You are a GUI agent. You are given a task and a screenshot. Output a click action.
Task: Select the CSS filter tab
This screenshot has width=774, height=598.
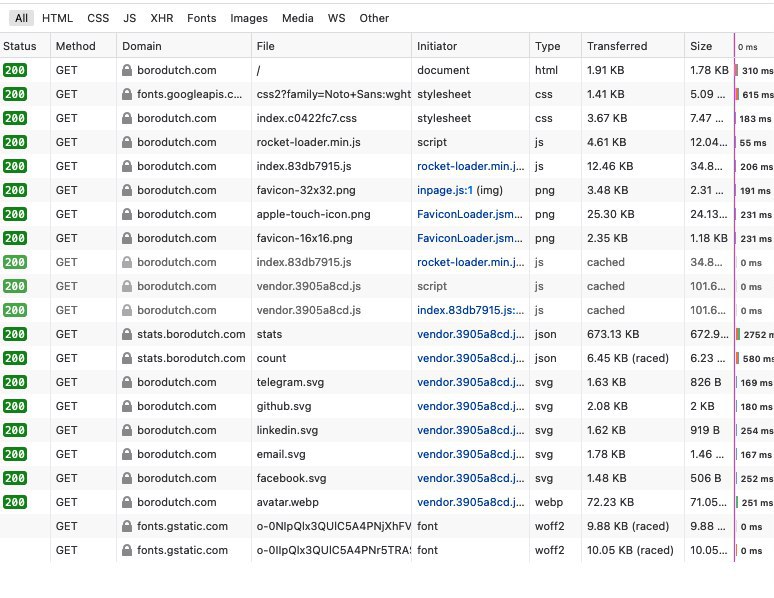[98, 18]
